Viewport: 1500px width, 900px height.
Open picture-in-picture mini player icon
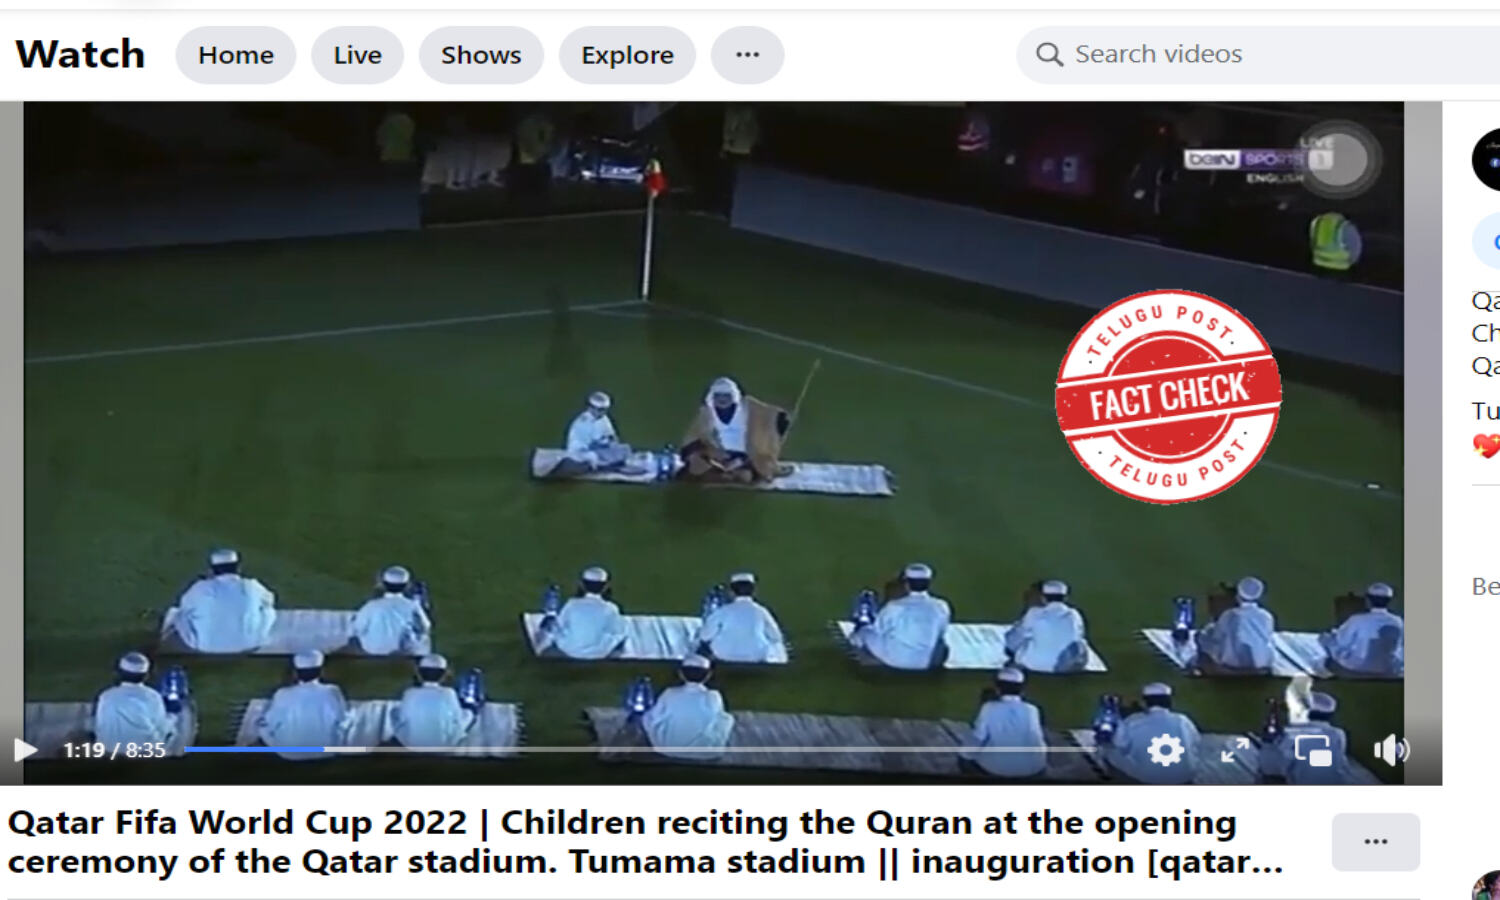[1313, 749]
